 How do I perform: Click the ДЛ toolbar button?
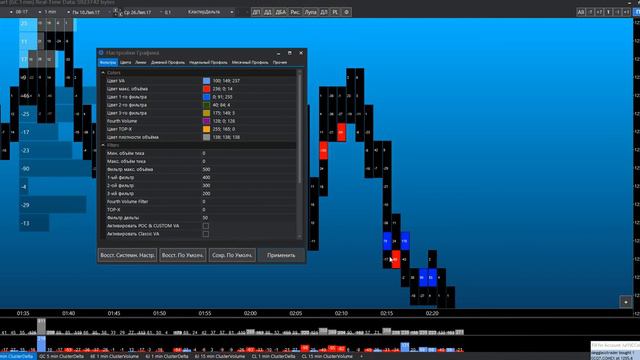pyautogui.click(x=324, y=12)
